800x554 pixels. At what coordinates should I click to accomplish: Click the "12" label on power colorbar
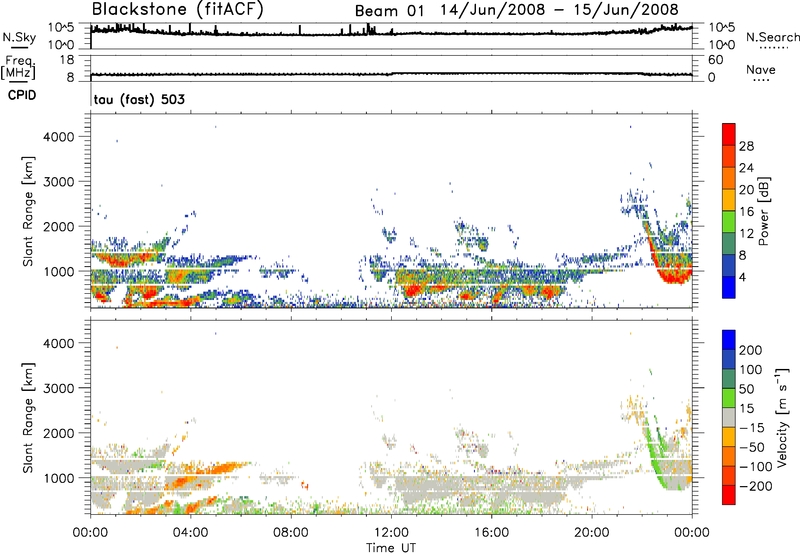tap(746, 234)
